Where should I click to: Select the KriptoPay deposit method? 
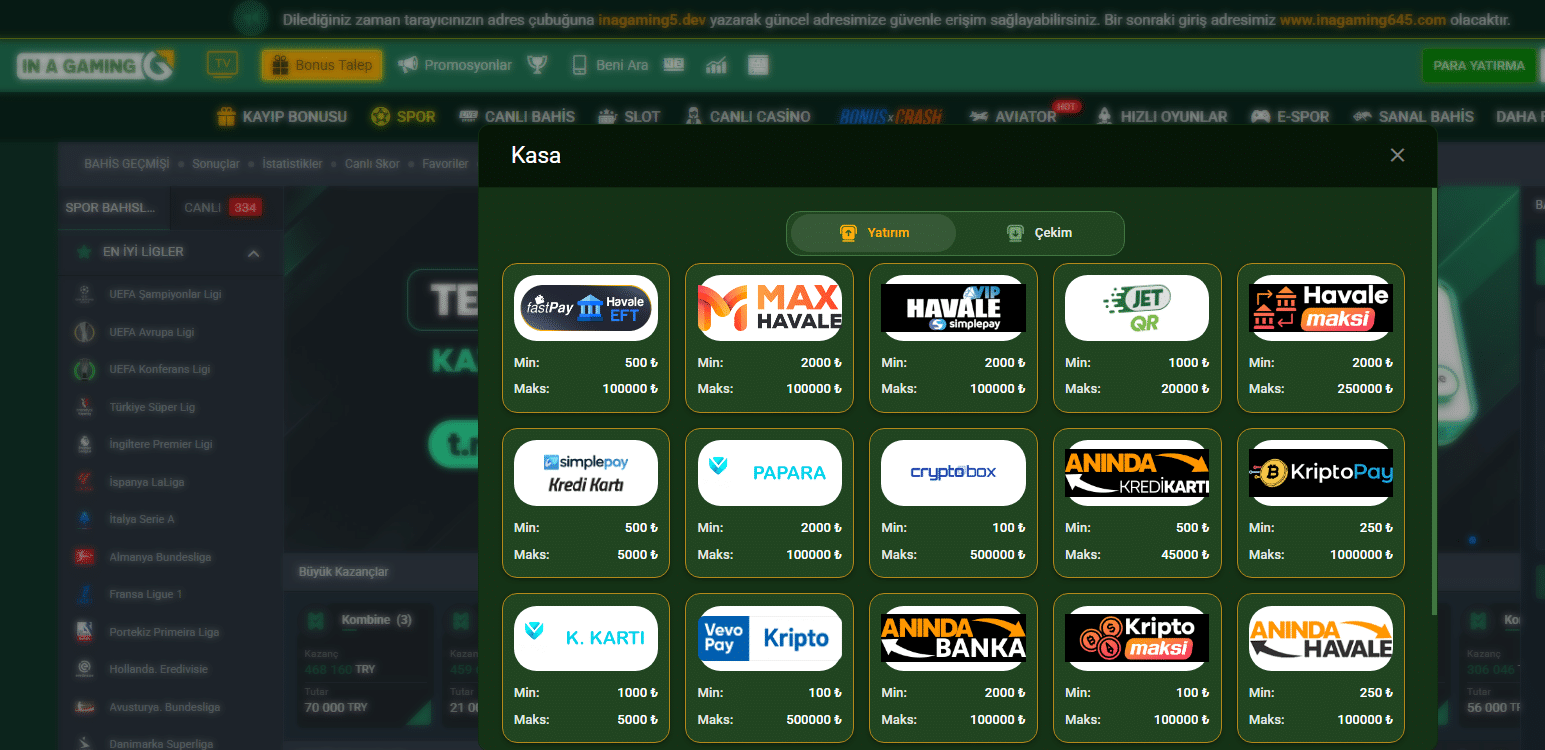click(x=1320, y=473)
